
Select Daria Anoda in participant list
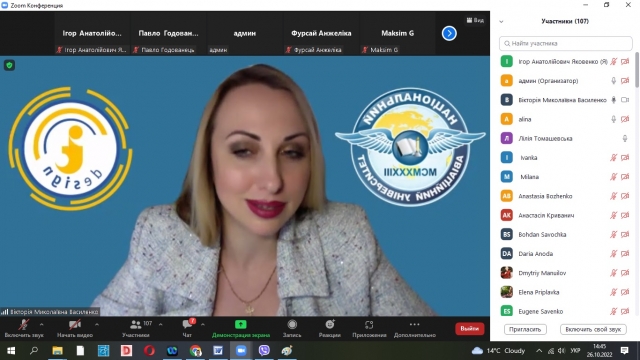point(565,253)
